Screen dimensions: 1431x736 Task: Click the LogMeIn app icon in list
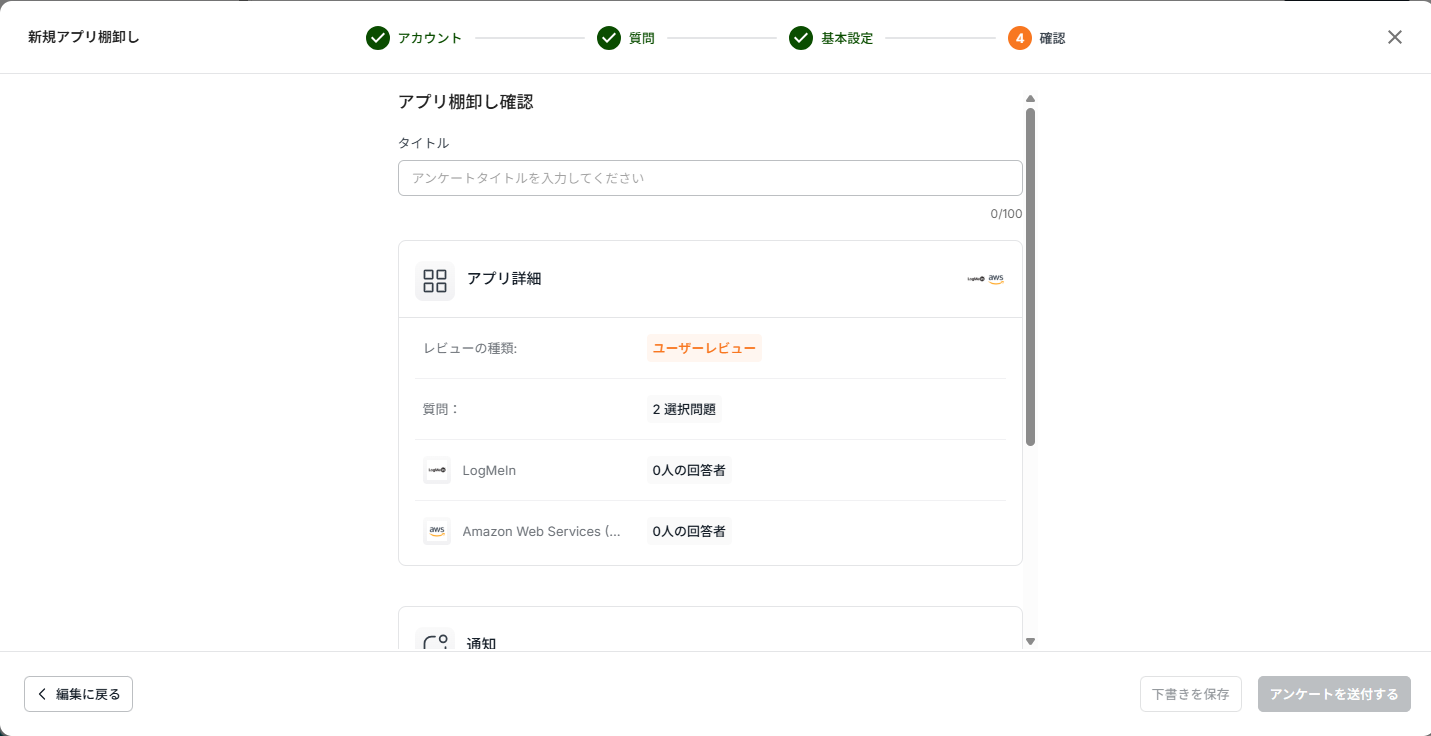point(437,470)
